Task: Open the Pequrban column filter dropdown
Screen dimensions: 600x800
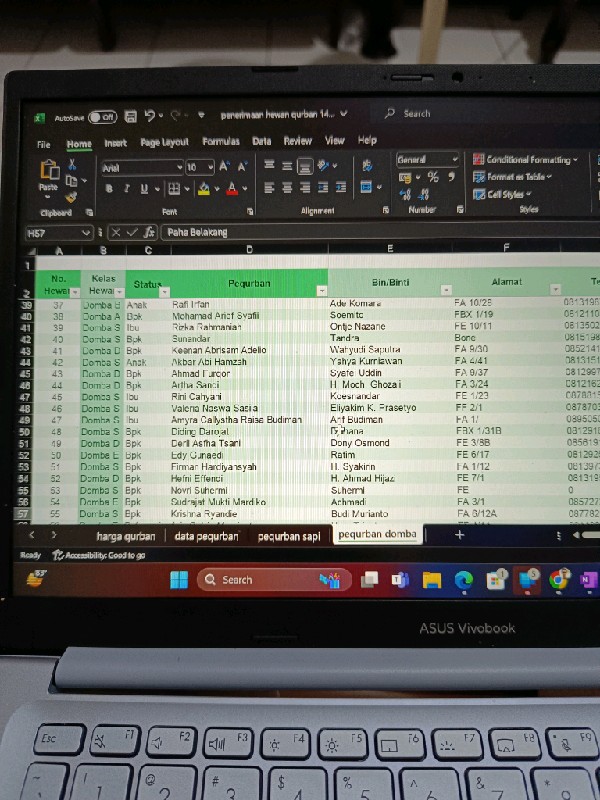Action: pos(321,290)
